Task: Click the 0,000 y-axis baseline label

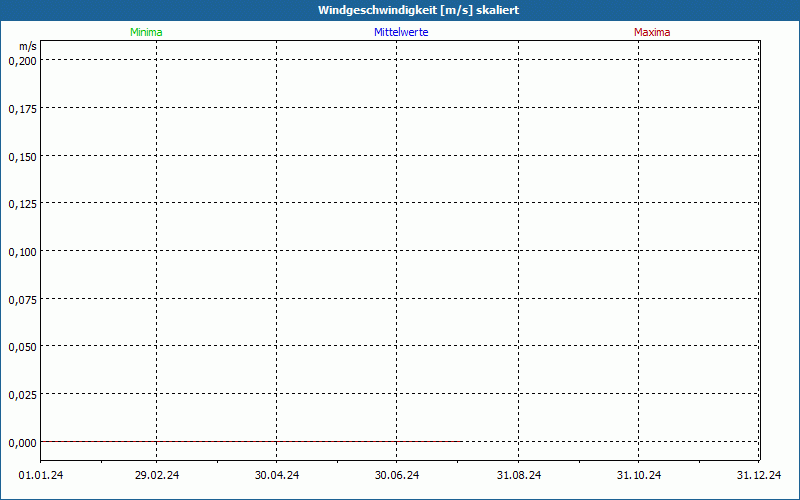Action: click(22, 442)
